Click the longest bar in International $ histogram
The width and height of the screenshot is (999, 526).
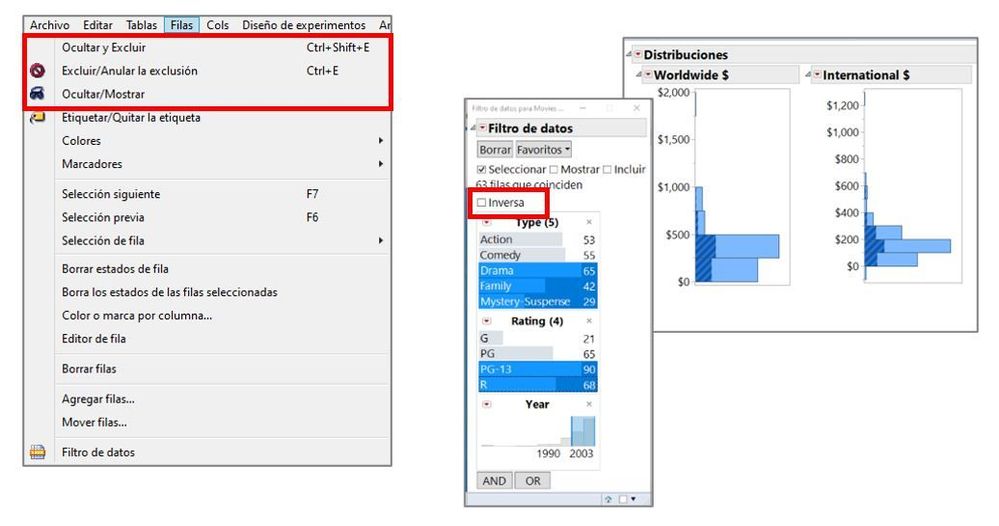[x=908, y=246]
